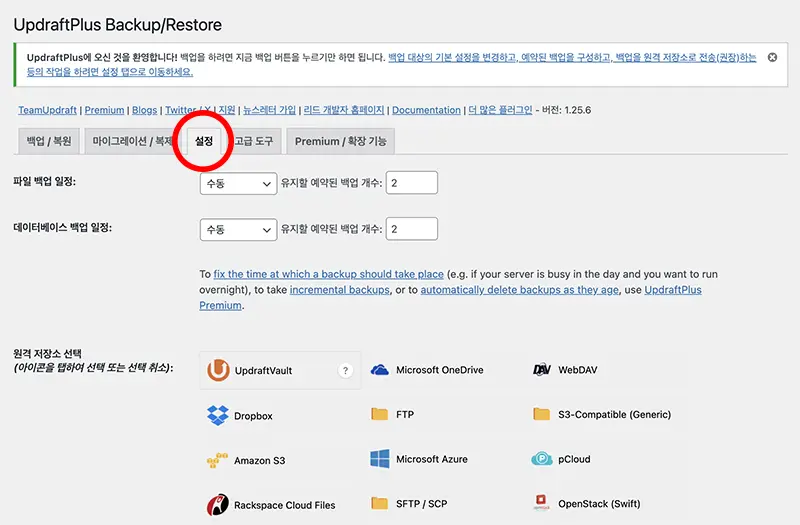The width and height of the screenshot is (800, 525).
Task: Open the 더 많은 플러그인 link
Action: [x=500, y=110]
